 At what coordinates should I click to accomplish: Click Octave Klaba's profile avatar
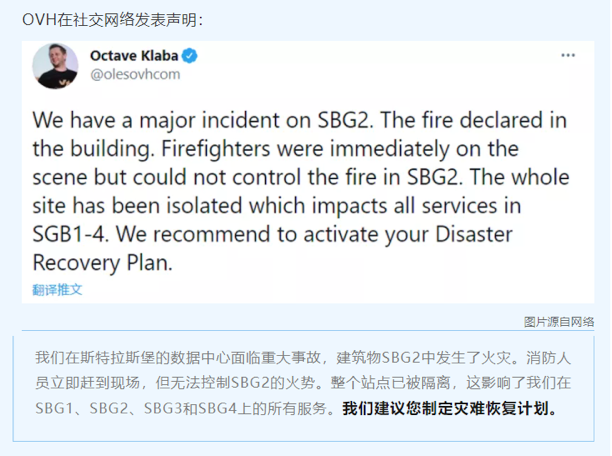tap(56, 66)
